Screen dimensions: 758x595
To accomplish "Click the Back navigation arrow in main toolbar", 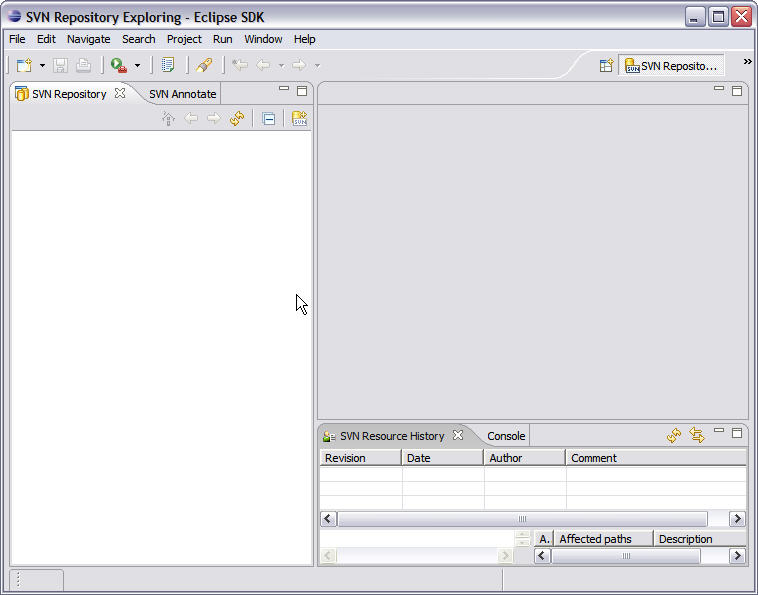I will pos(263,65).
